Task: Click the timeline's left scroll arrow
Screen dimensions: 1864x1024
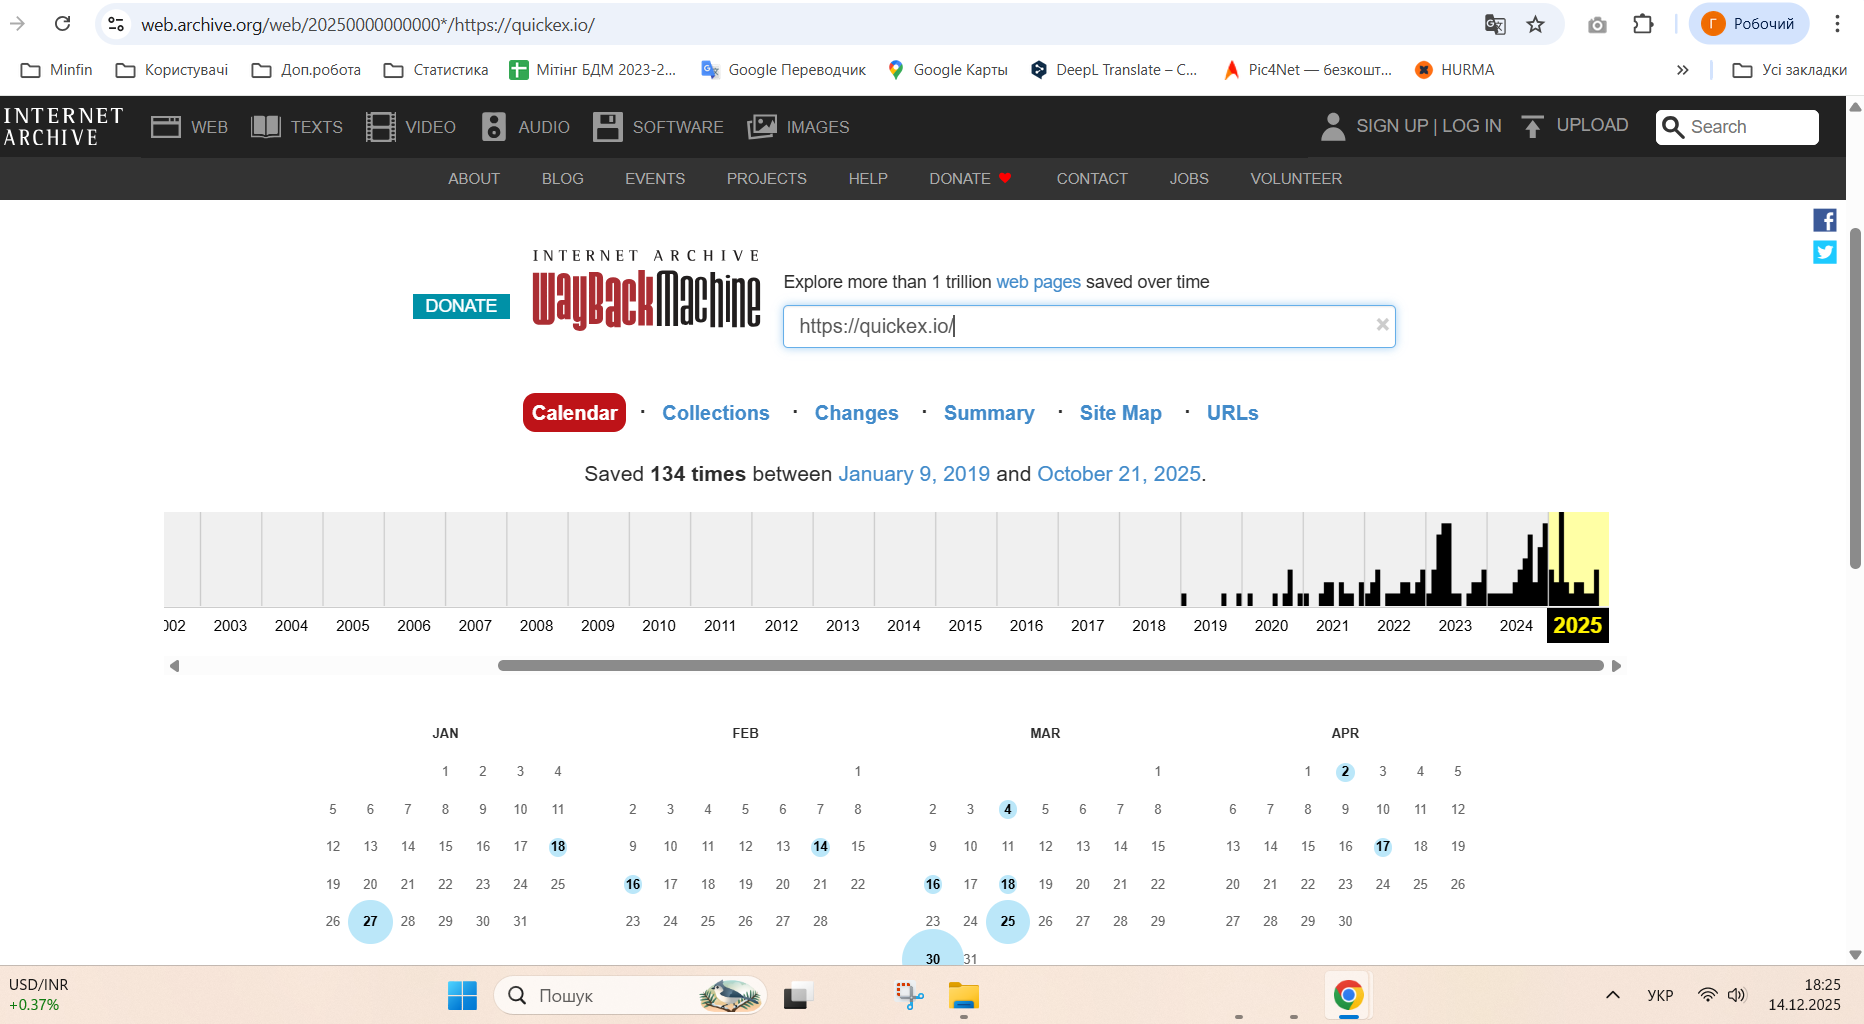Action: point(174,666)
